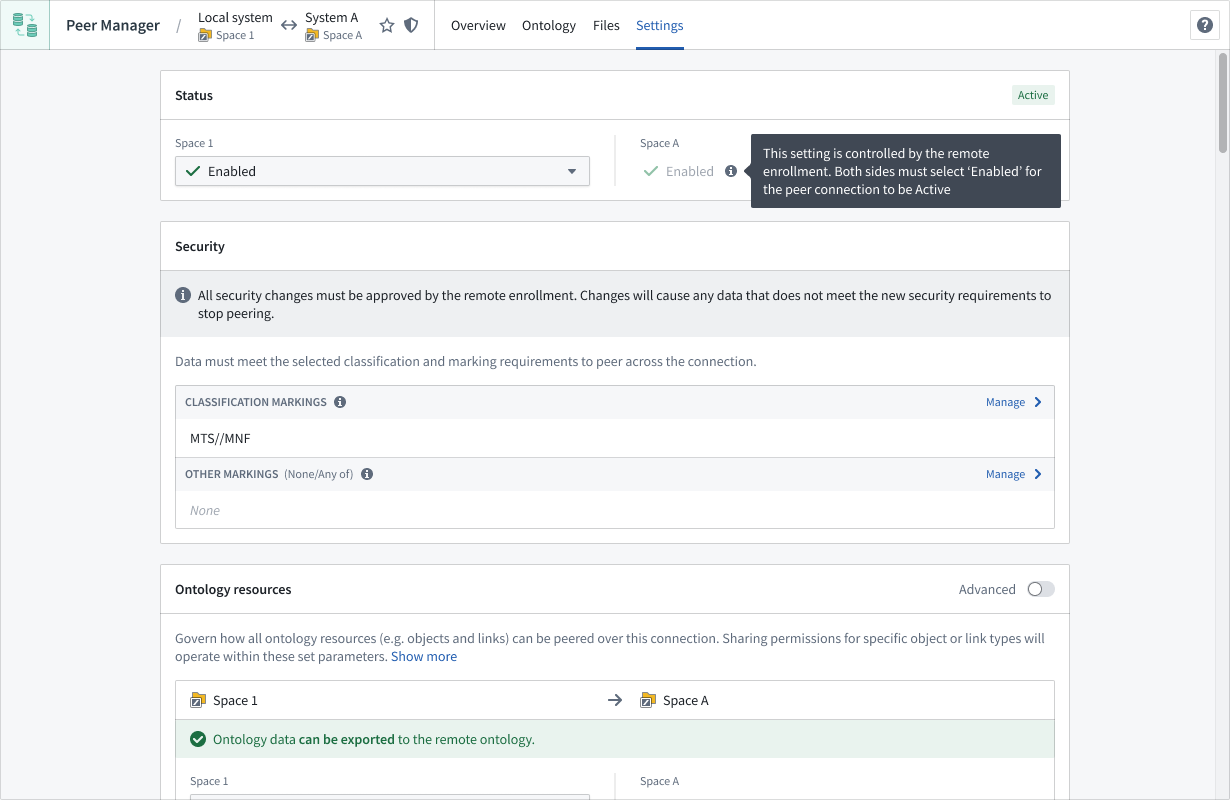Screen dimensions: 1230x800
Task: Click the Active status badge
Action: point(1033,95)
